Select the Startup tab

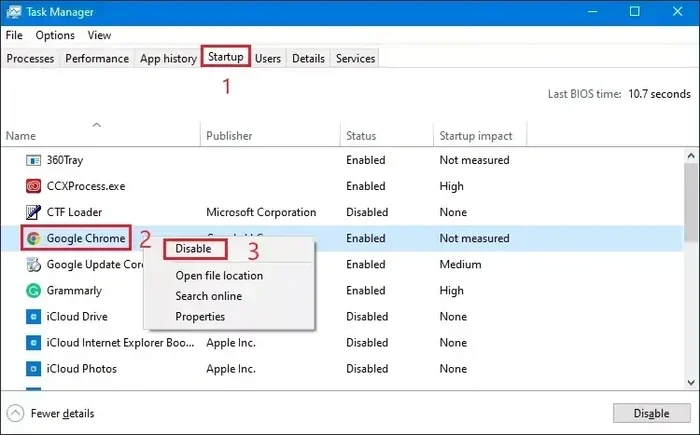tap(225, 57)
